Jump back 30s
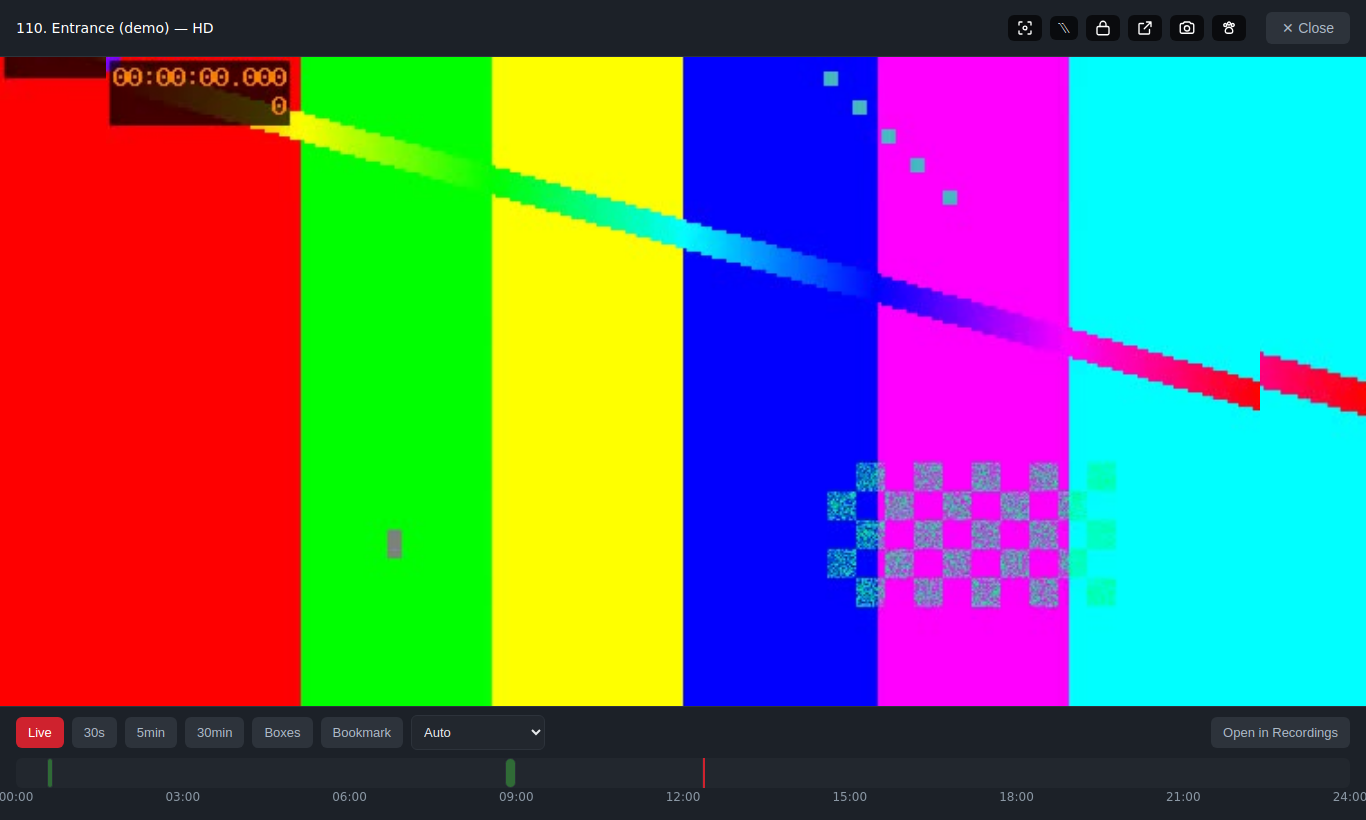This screenshot has height=820, width=1366. pyautogui.click(x=94, y=732)
